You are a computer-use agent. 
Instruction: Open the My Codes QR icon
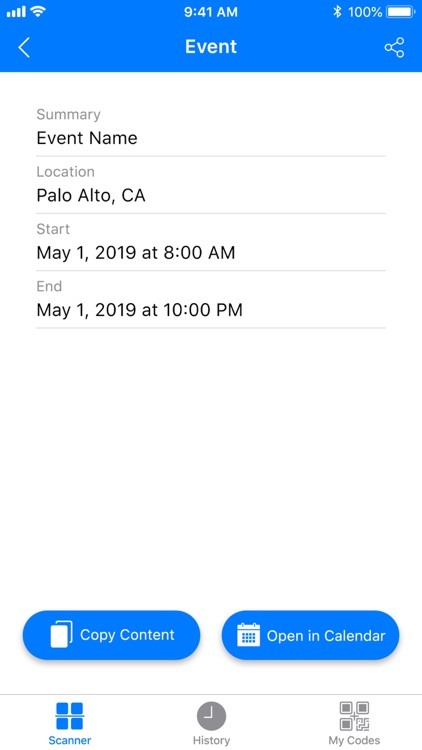[x=354, y=716]
